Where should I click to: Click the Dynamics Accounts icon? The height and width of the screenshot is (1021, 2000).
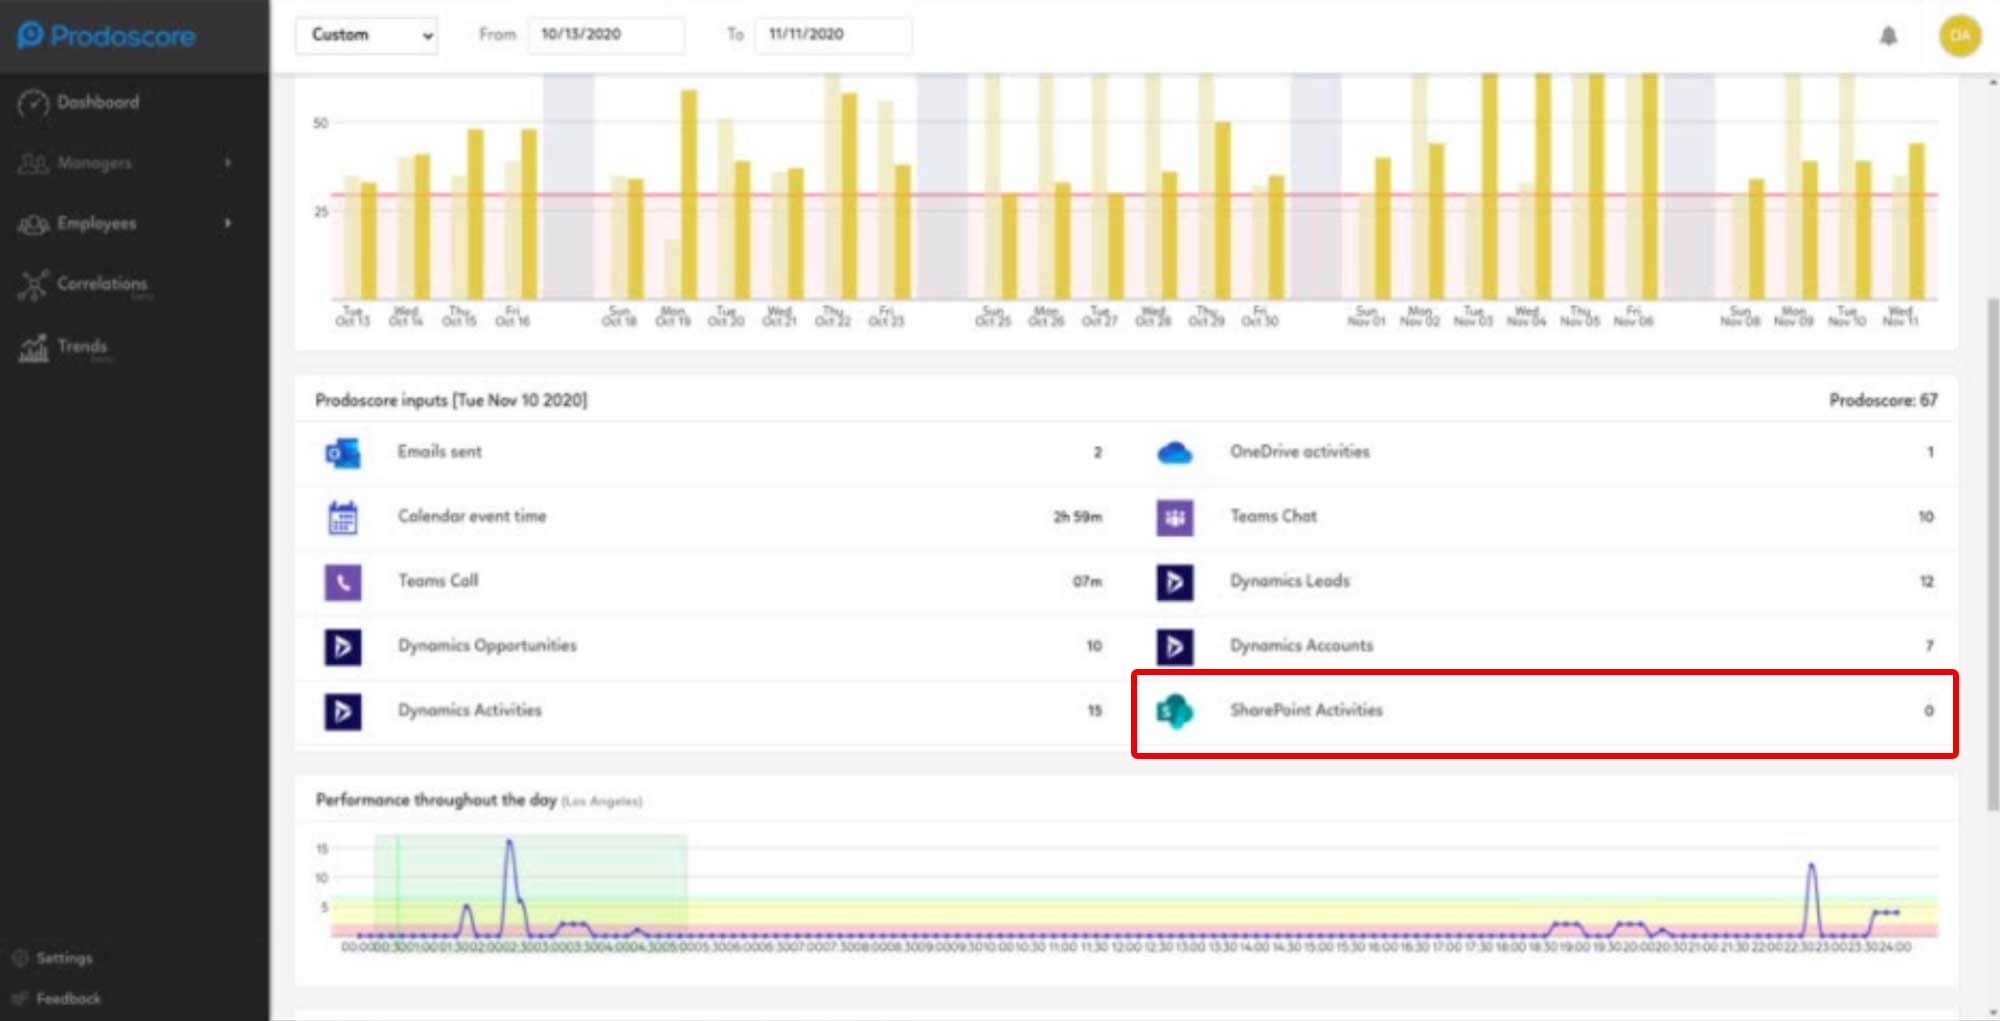1175,646
